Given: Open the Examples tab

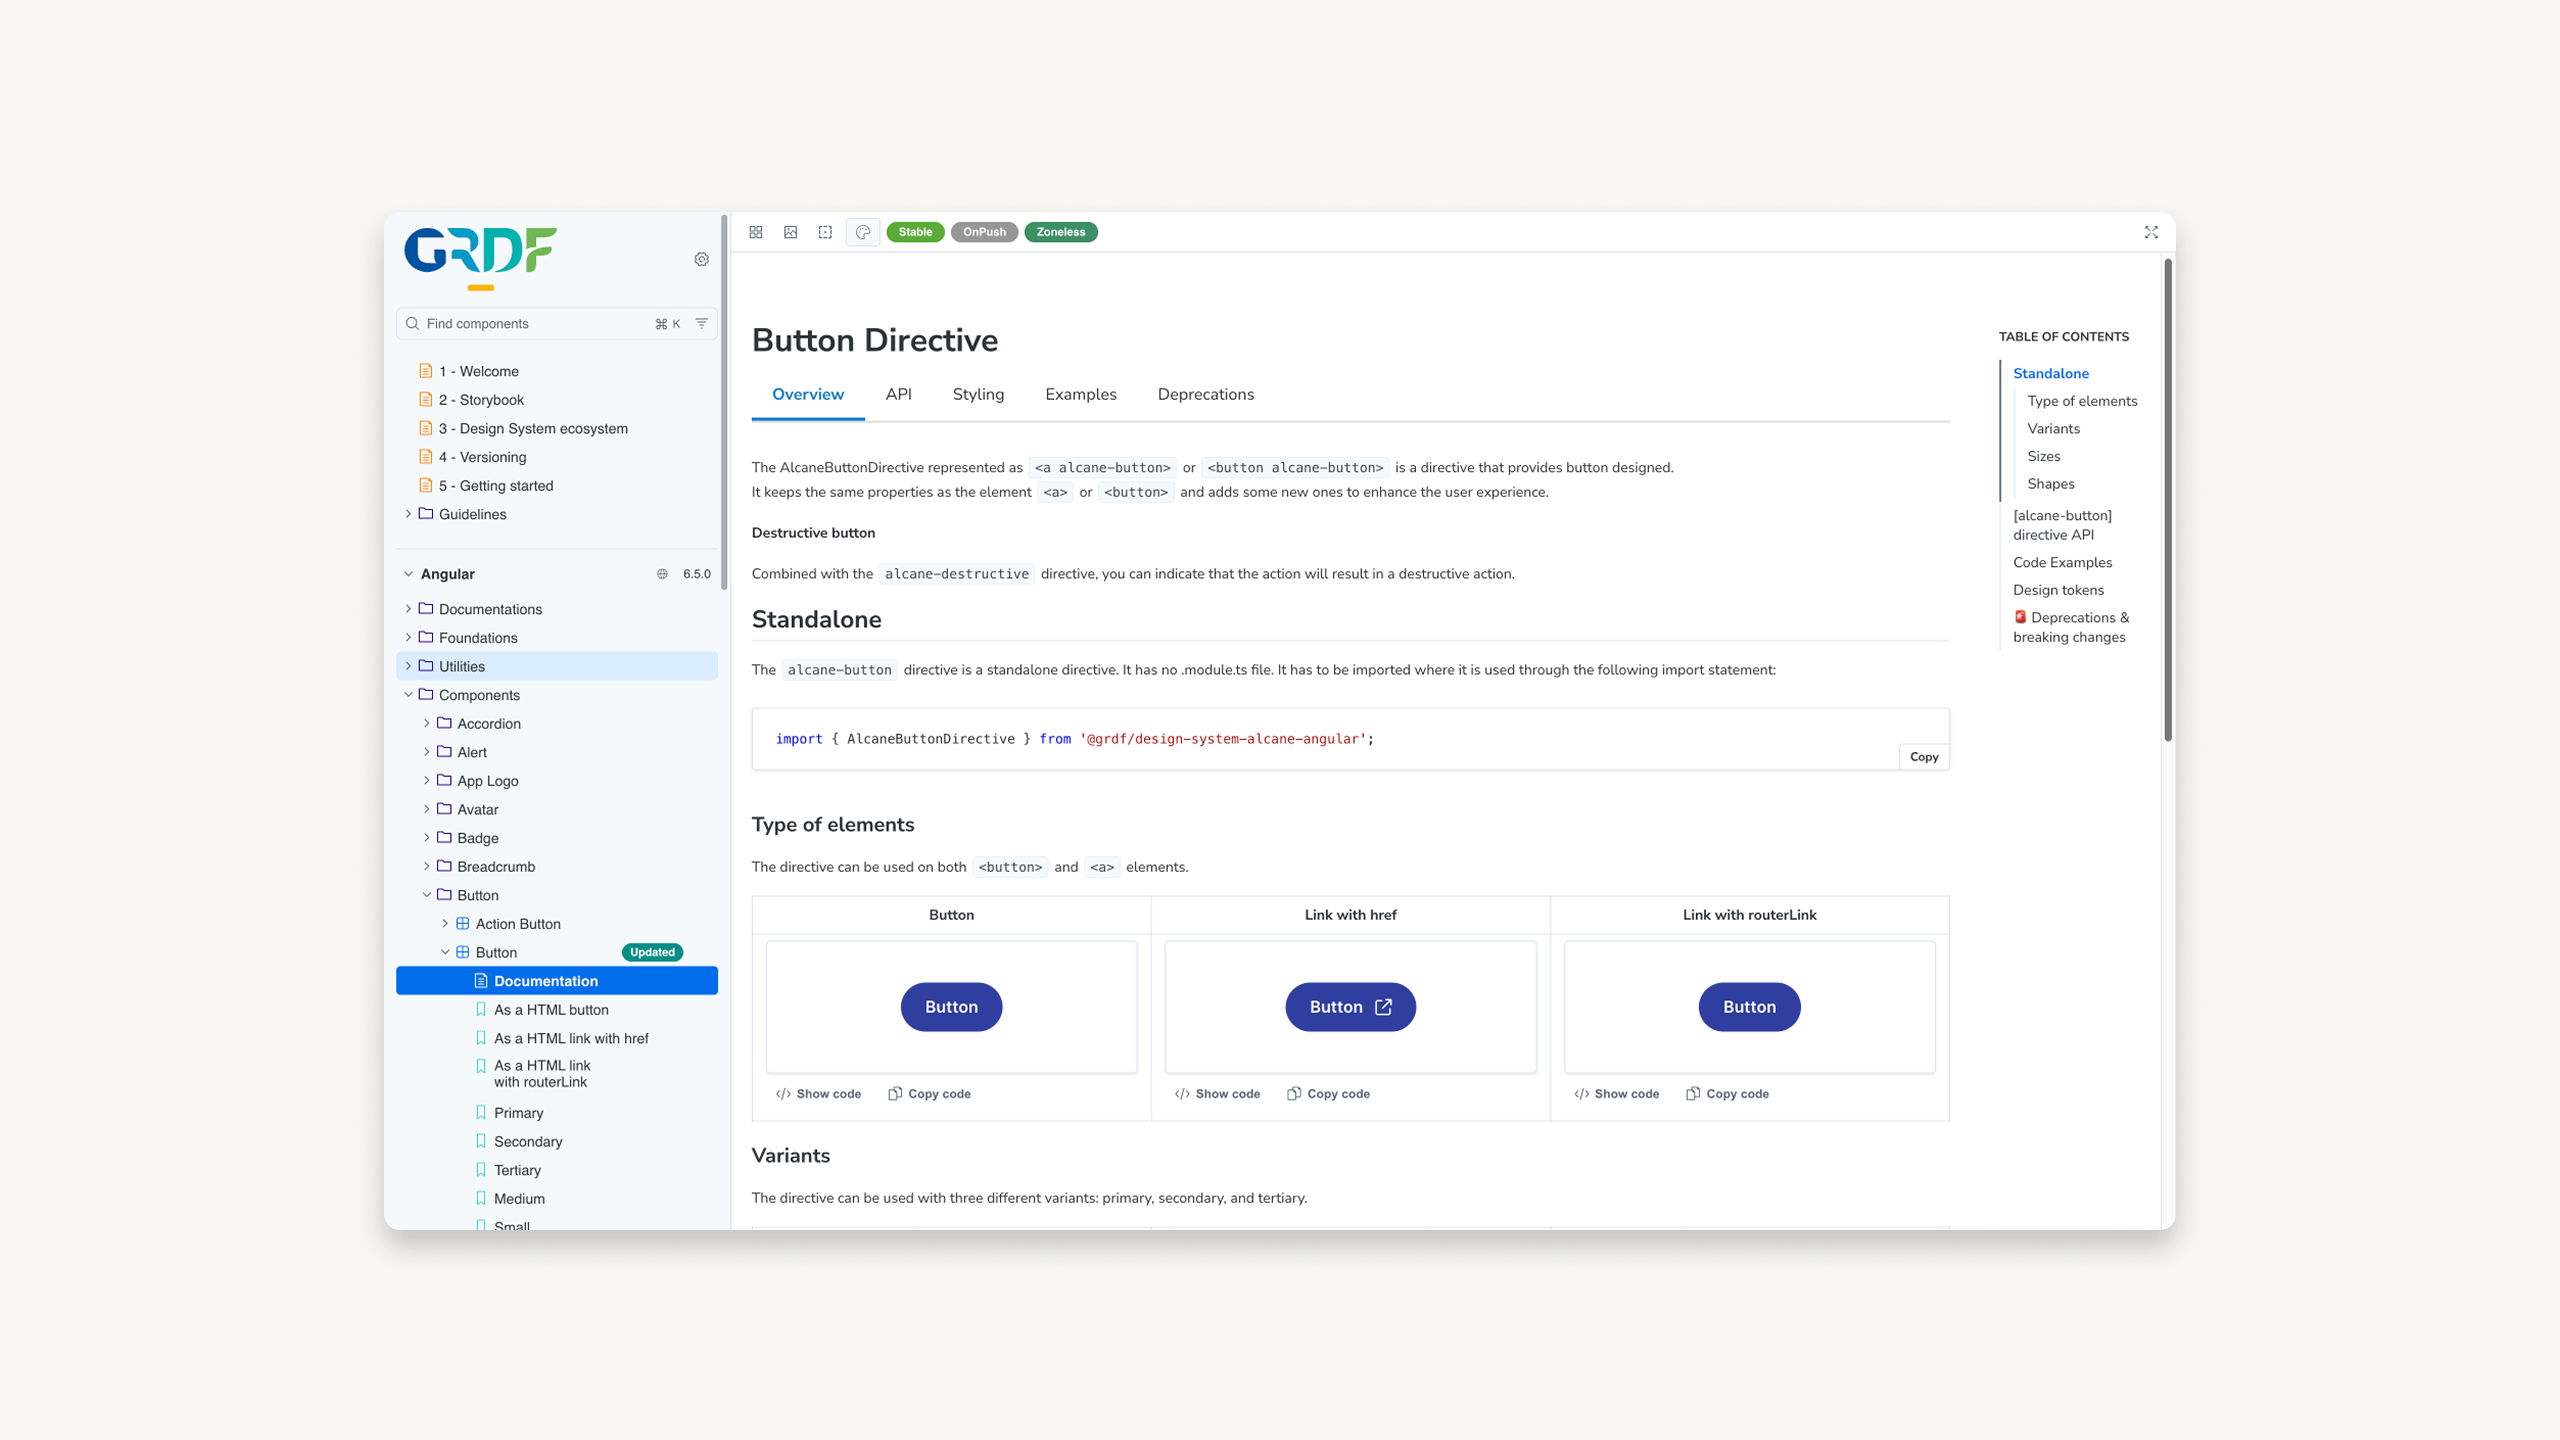Looking at the screenshot, I should point(1080,394).
